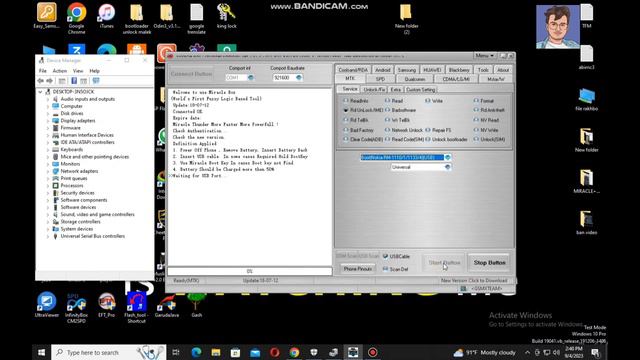Open File Explorer from the taskbar
The height and width of the screenshot is (360, 640).
pos(216,352)
